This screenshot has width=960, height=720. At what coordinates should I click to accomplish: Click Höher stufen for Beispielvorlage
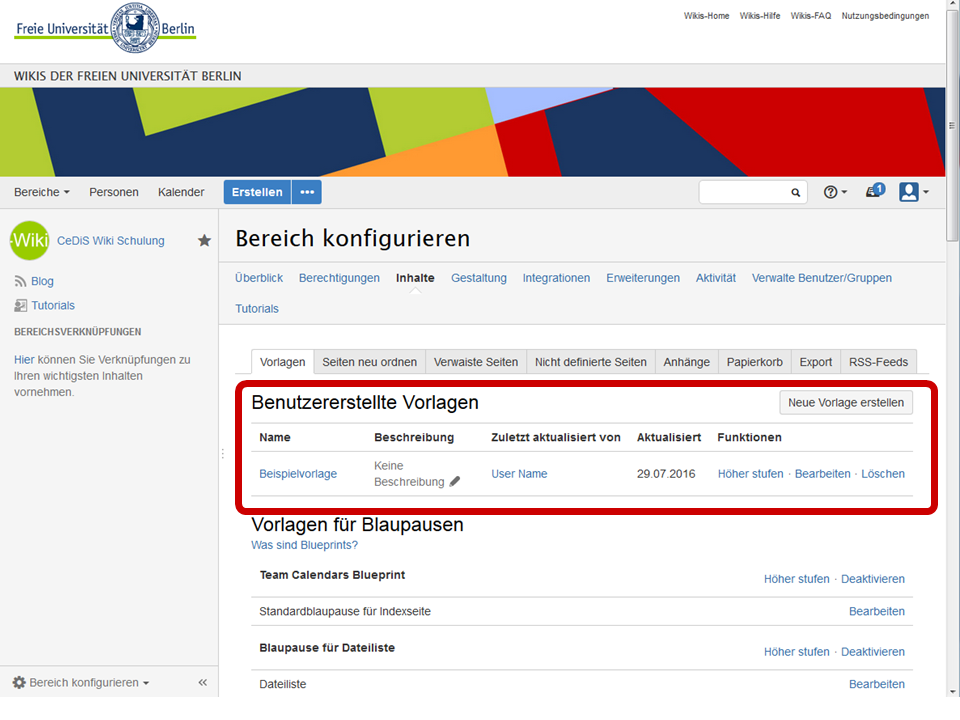click(x=751, y=474)
